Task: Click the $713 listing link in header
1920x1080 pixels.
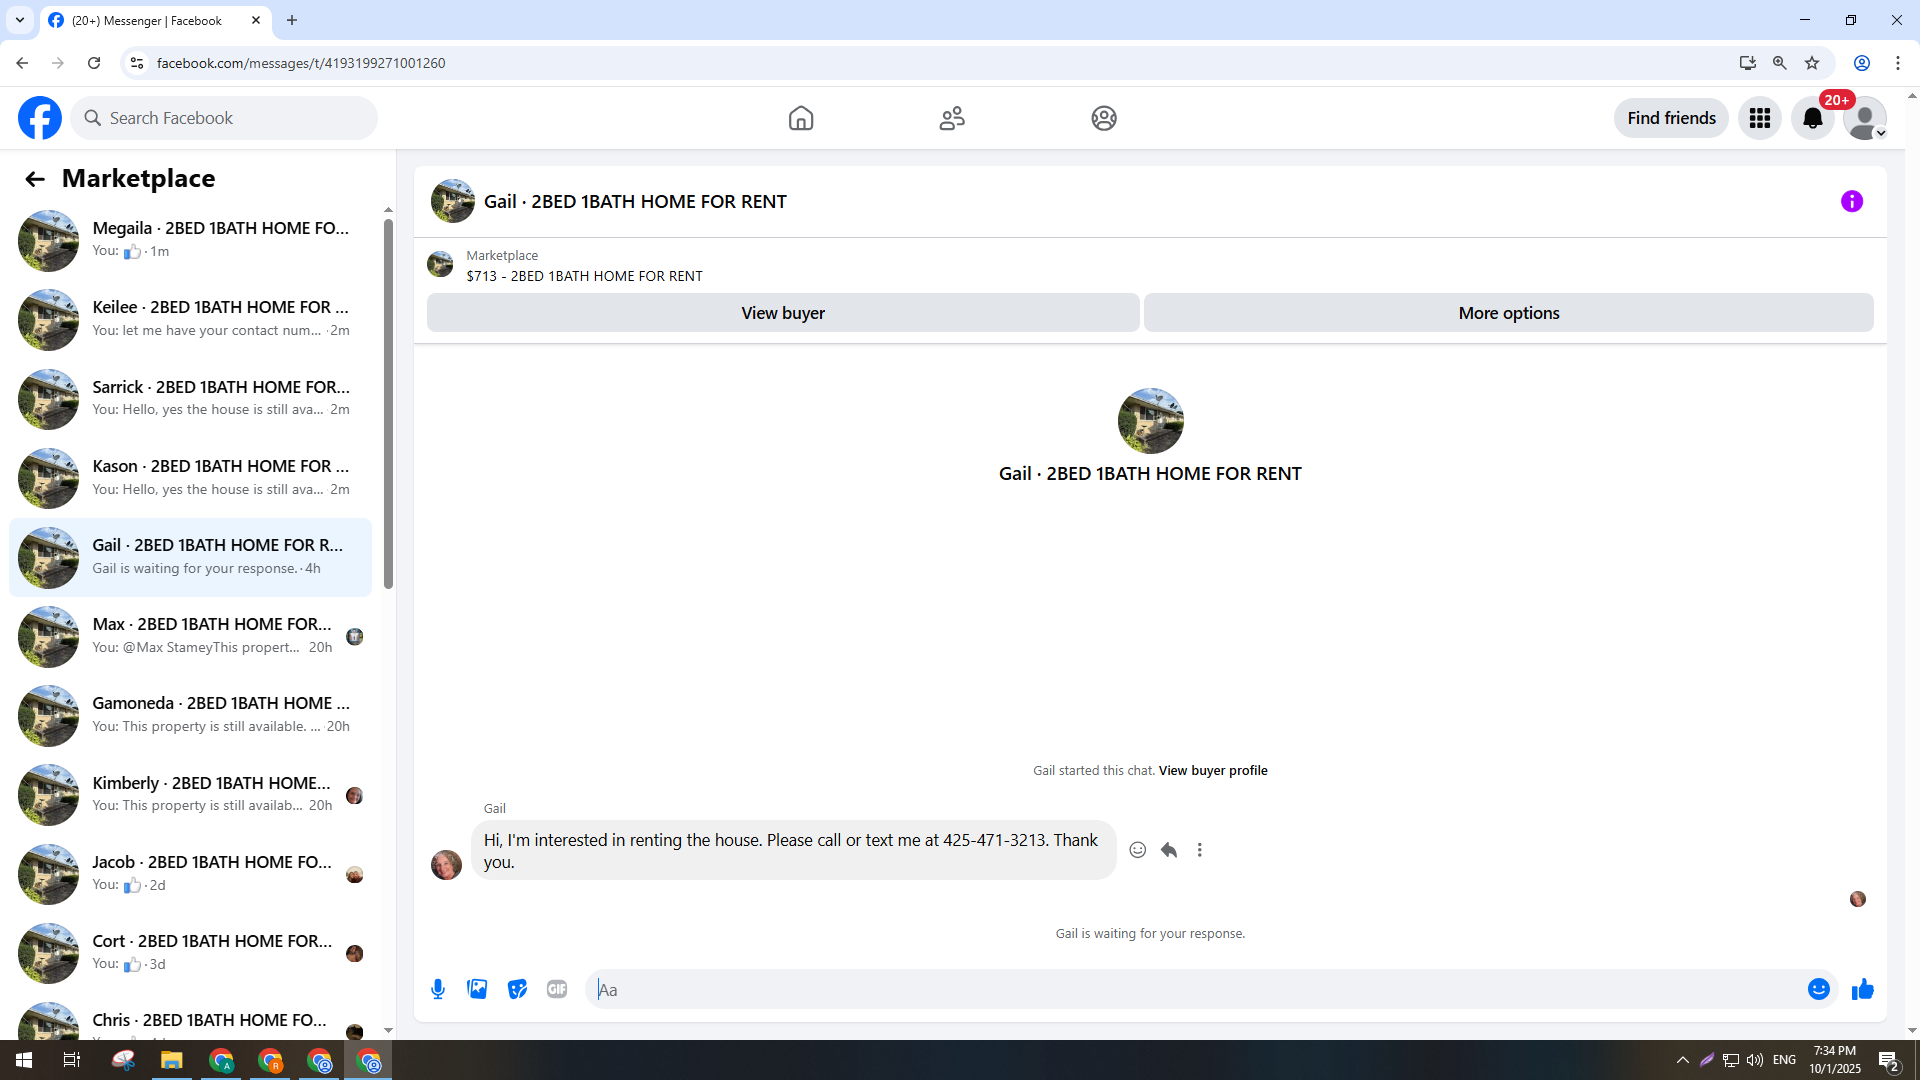Action: coord(584,276)
